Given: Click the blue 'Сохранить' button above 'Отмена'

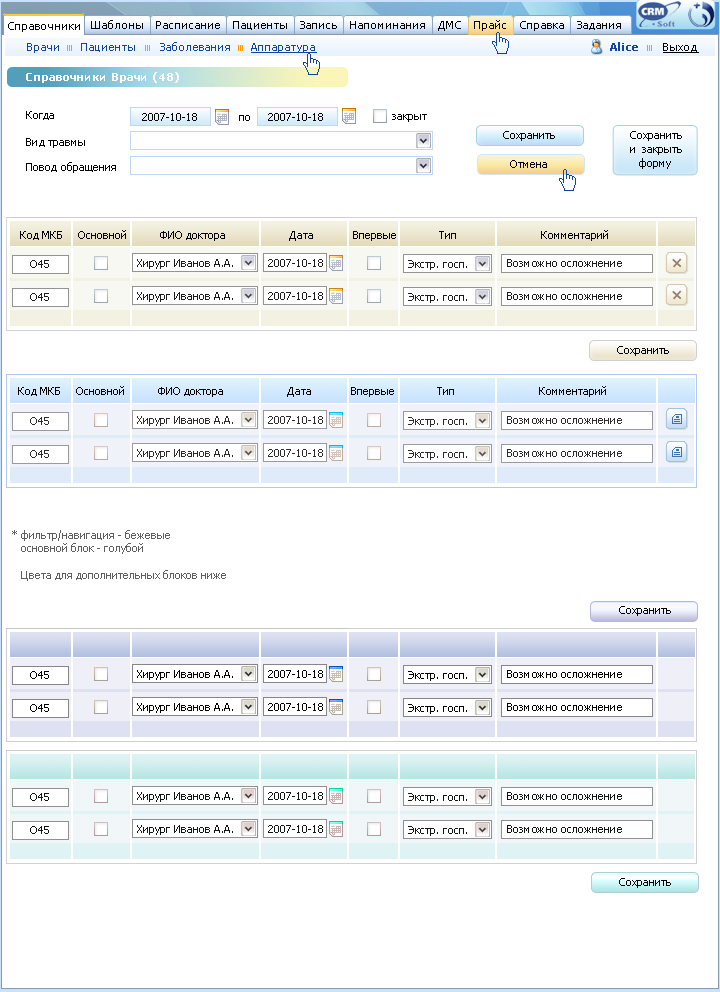Looking at the screenshot, I should tap(530, 135).
